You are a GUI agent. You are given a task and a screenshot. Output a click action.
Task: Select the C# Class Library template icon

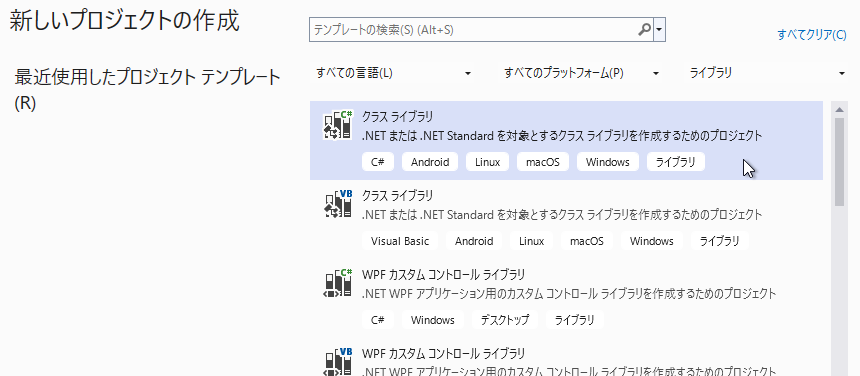[x=338, y=126]
